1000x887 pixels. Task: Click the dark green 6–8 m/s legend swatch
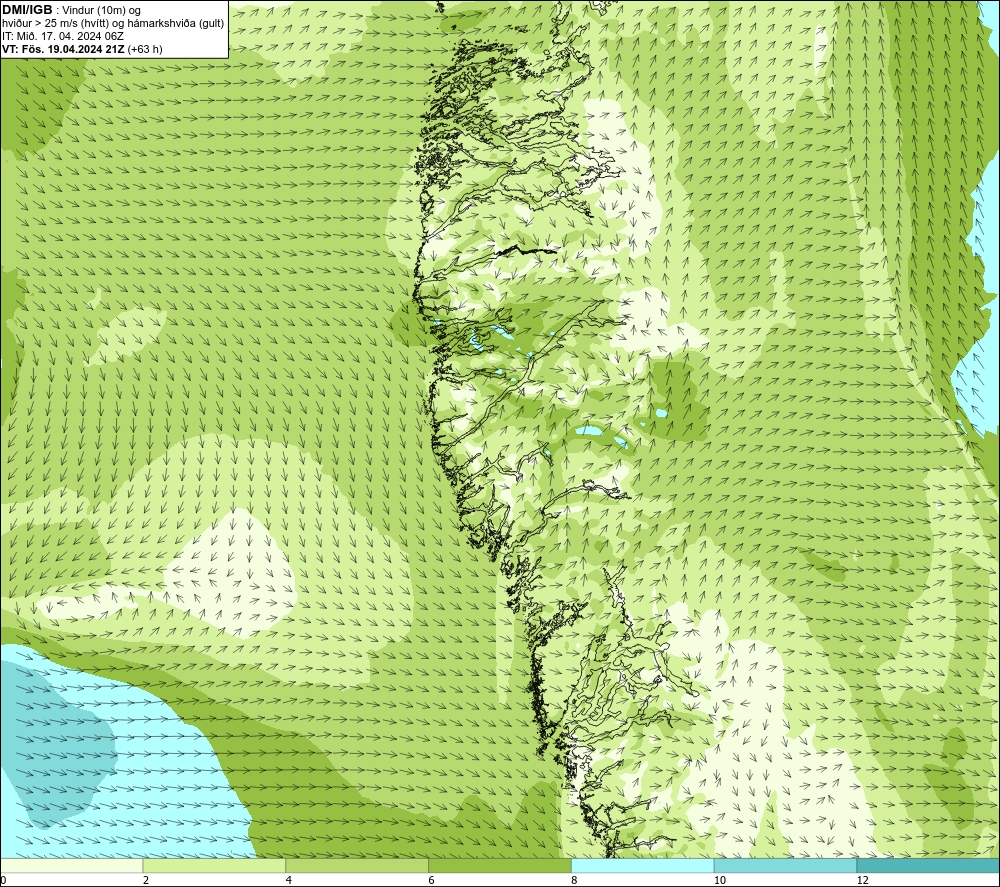(x=500, y=865)
